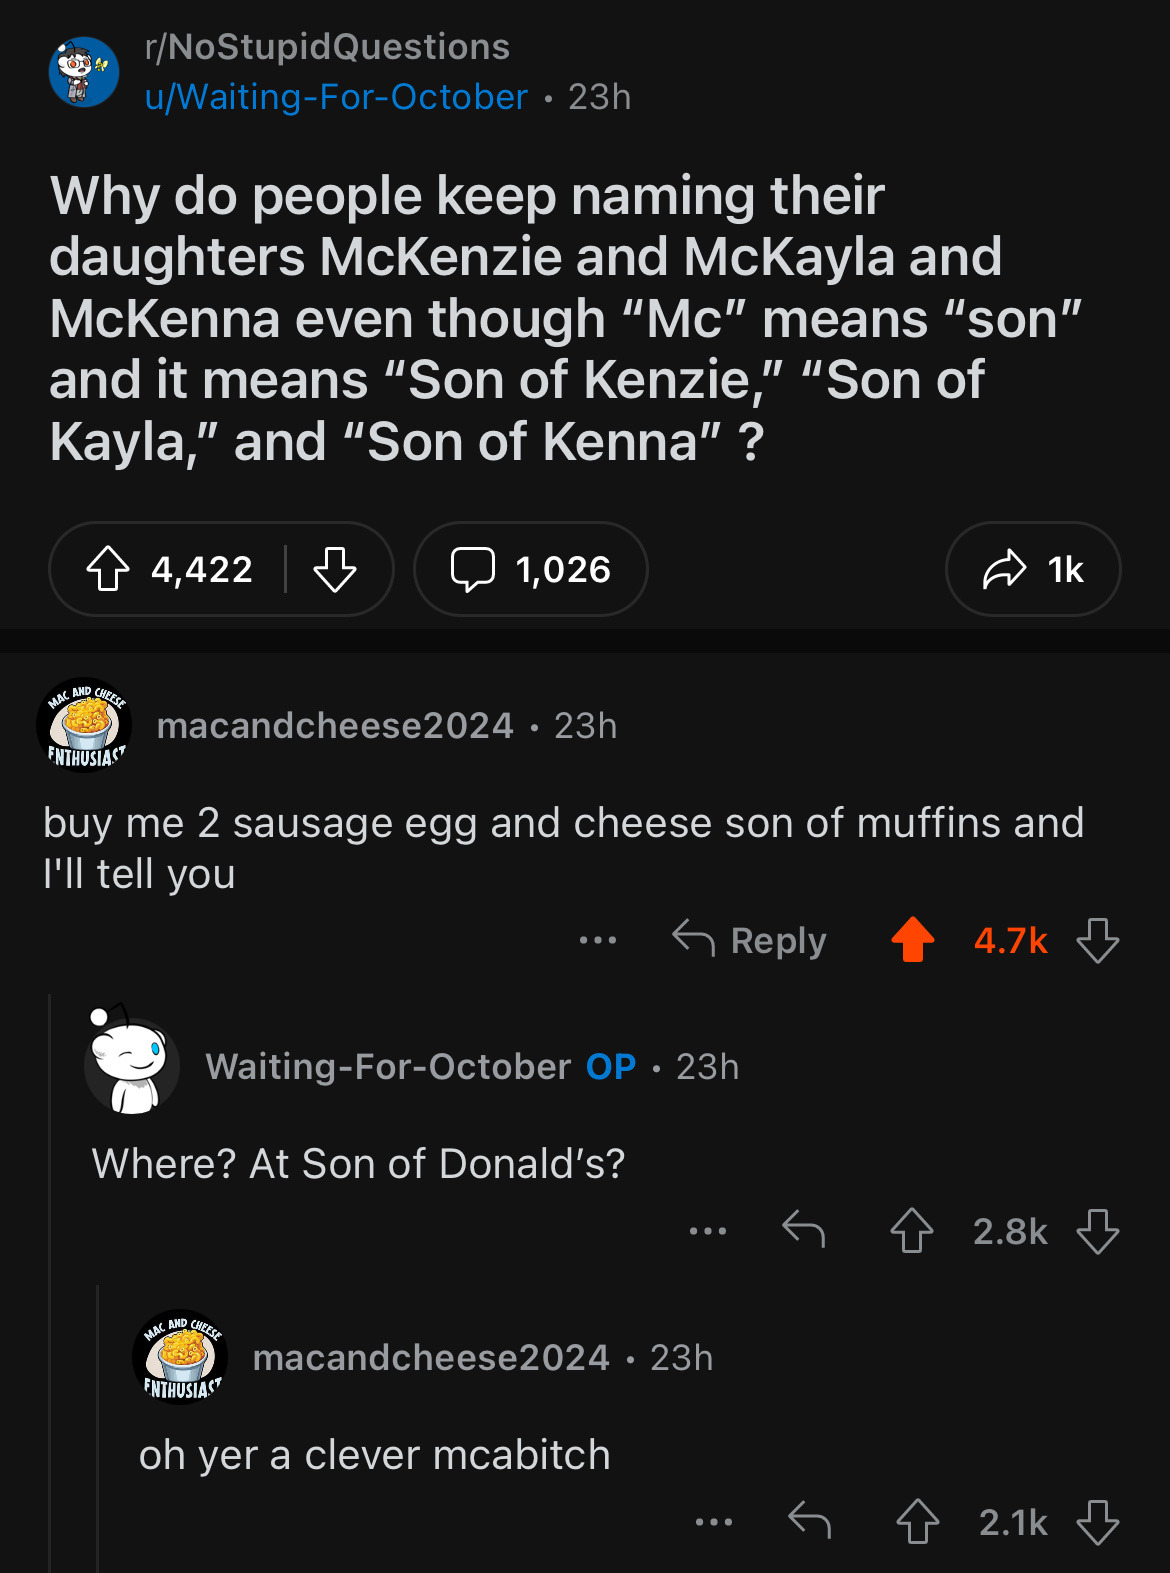This screenshot has height=1573, width=1170.
Task: Downvote the "clever mcabitch" comment
Action: tap(1097, 1522)
